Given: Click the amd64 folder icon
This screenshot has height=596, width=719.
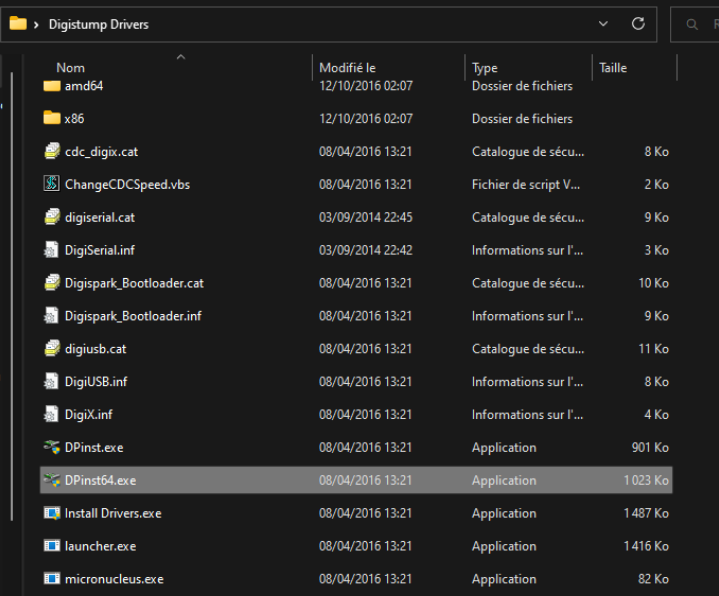Looking at the screenshot, I should tap(52, 86).
